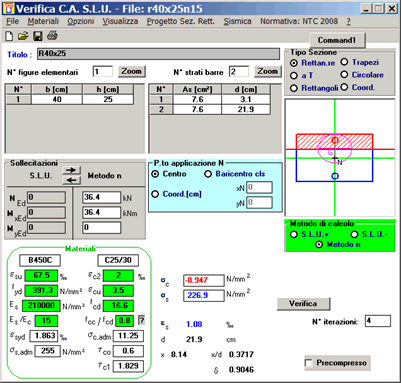
Task: Click the sigma s result field 226.9
Action: (x=204, y=295)
